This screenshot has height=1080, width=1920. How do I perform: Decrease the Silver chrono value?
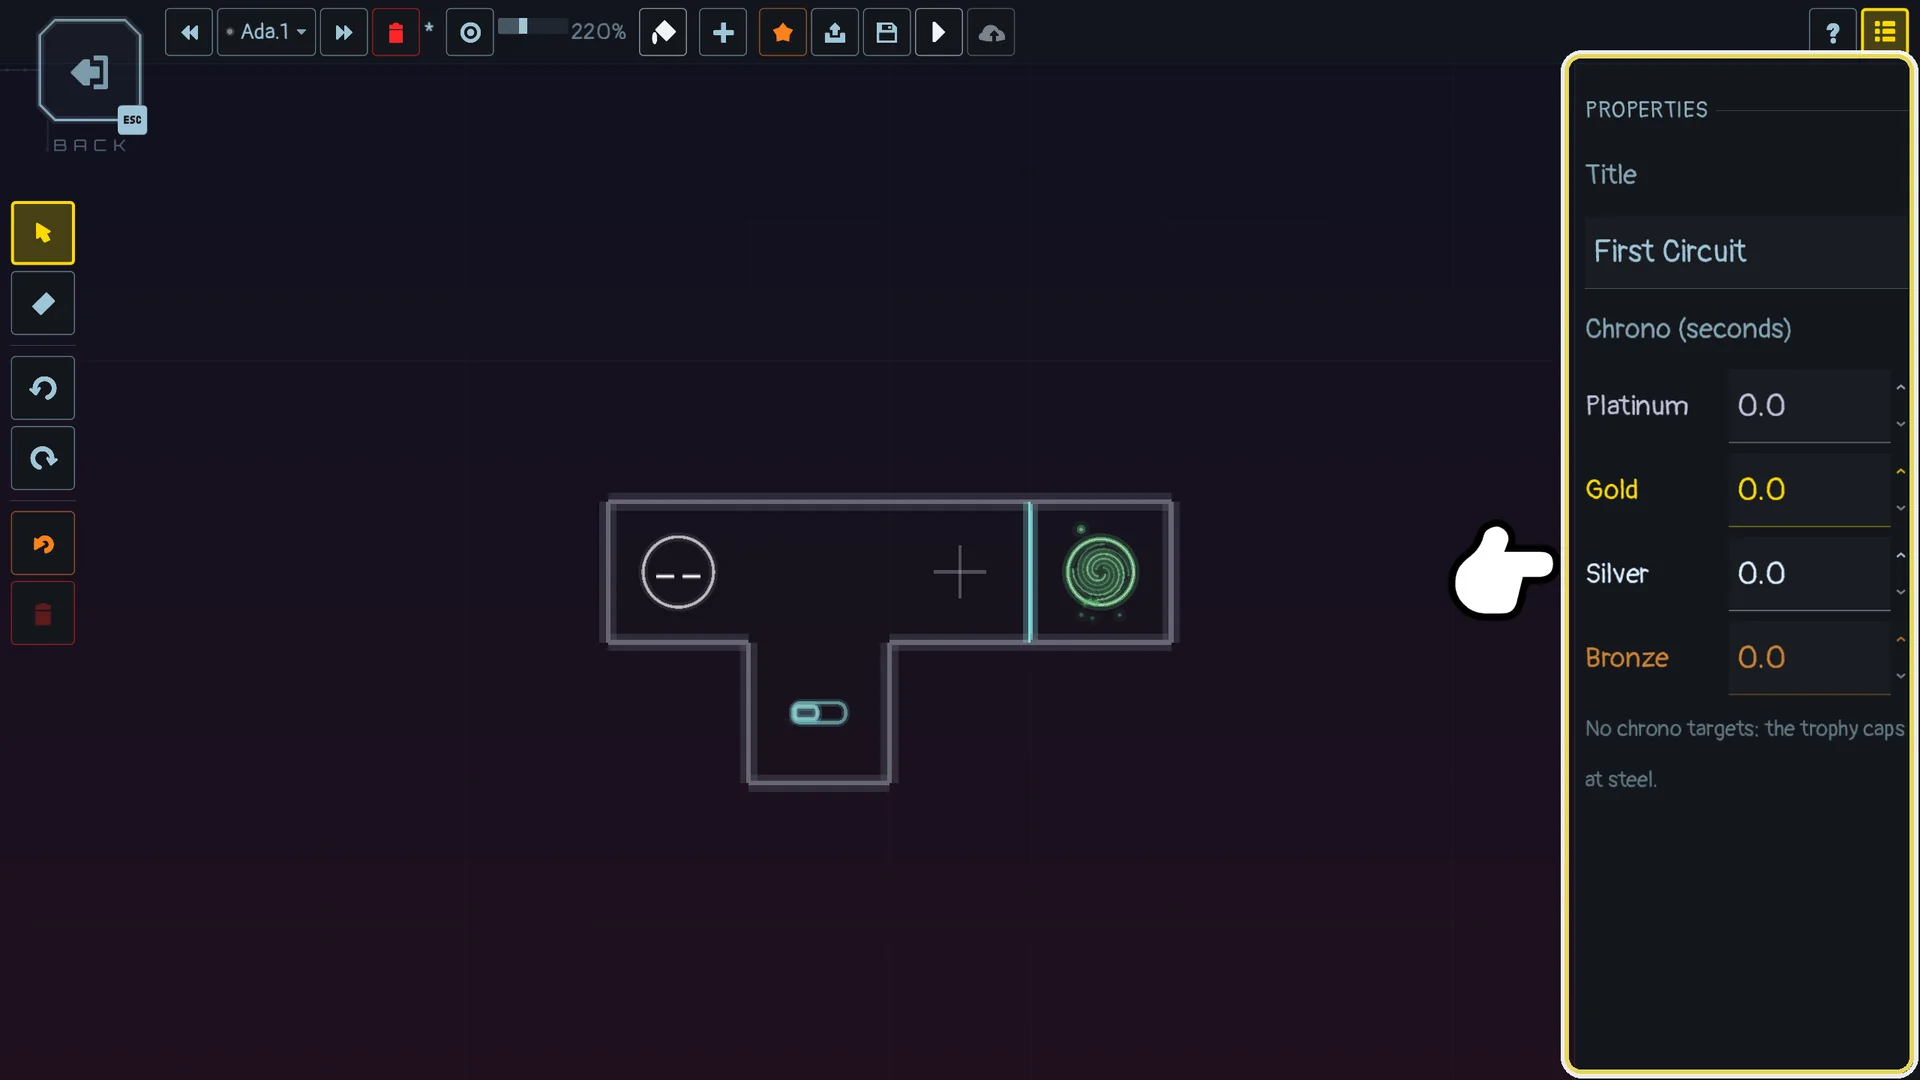[1900, 592]
